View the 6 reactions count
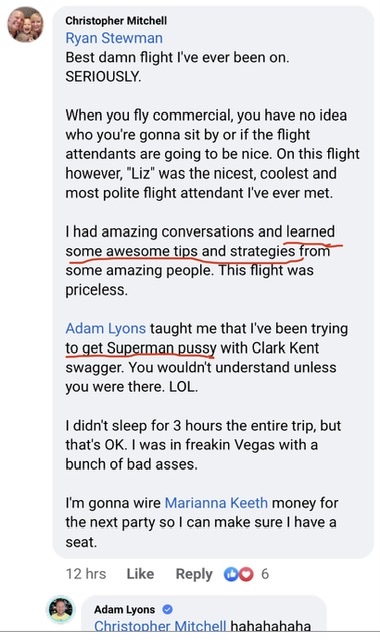This screenshot has height=640, width=380. pos(265,574)
